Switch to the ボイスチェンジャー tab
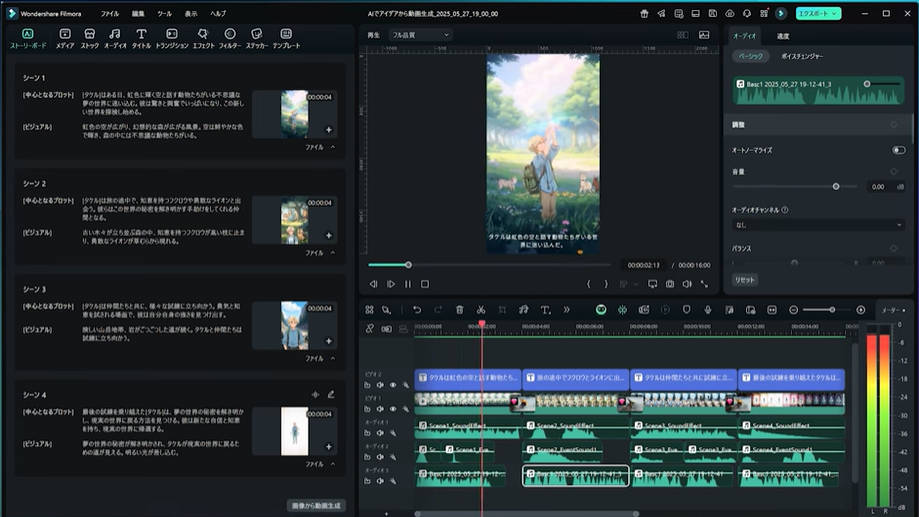The height and width of the screenshot is (517, 919). point(802,56)
